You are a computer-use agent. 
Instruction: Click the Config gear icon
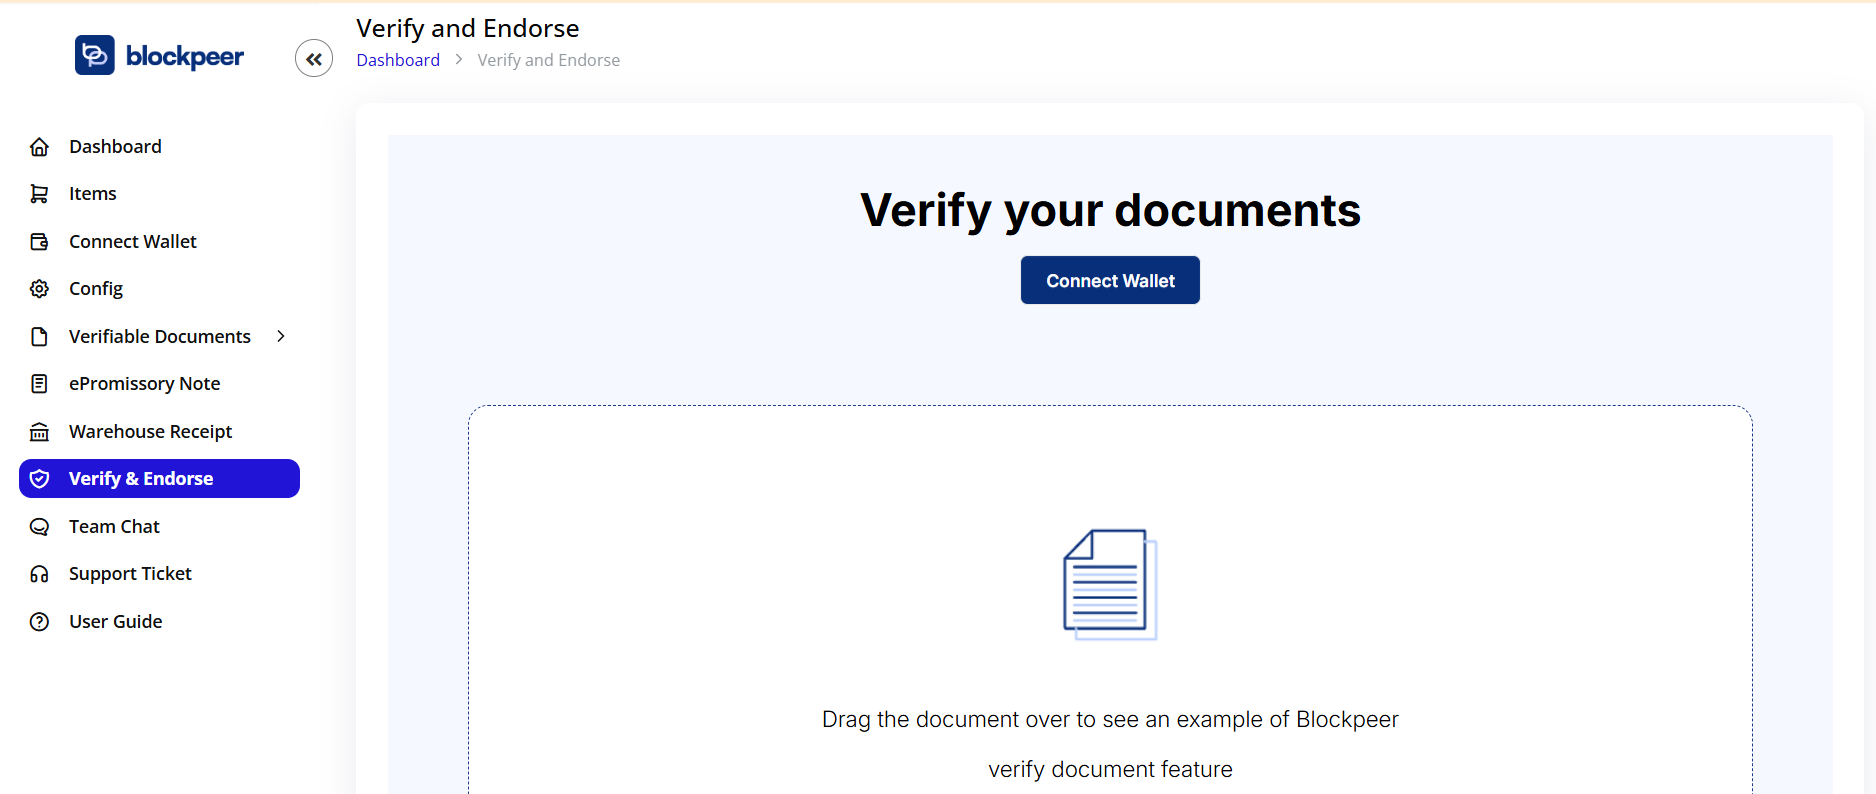39,289
